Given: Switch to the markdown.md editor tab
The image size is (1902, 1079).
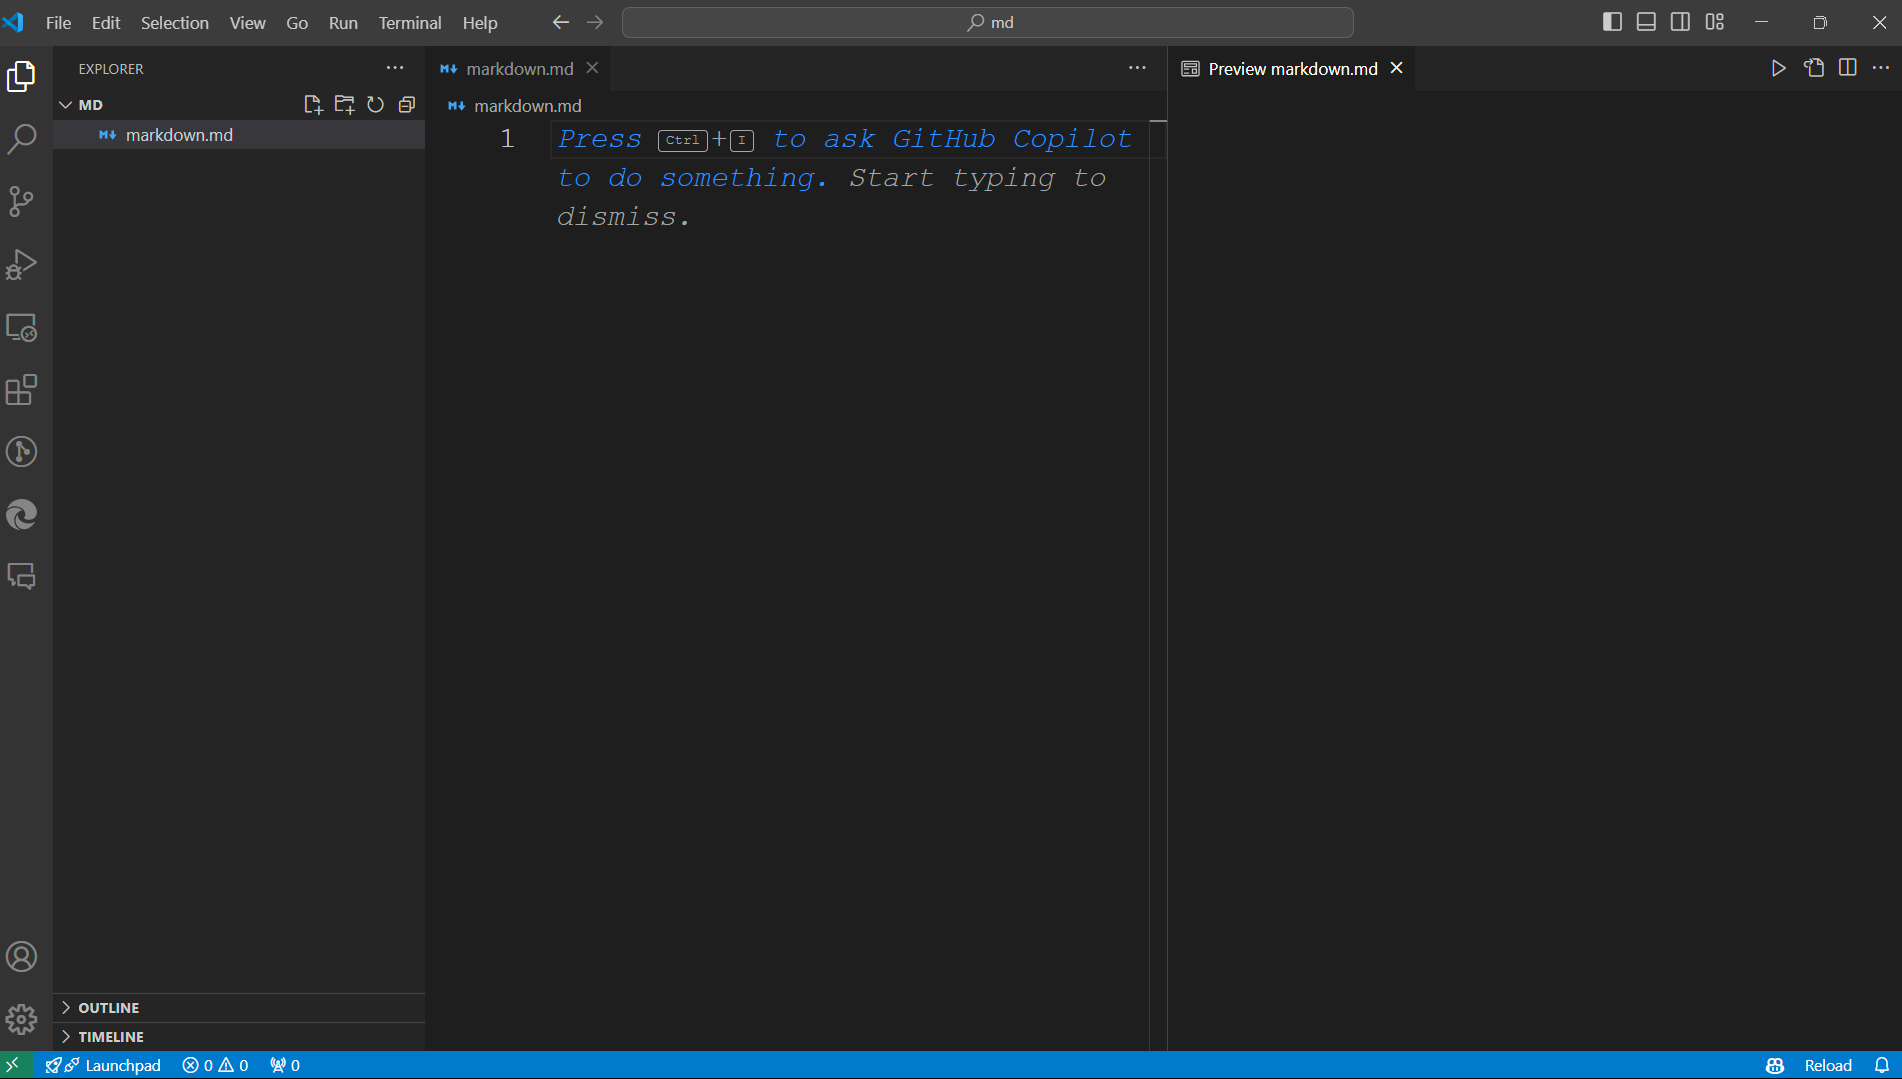Looking at the screenshot, I should pyautogui.click(x=519, y=68).
